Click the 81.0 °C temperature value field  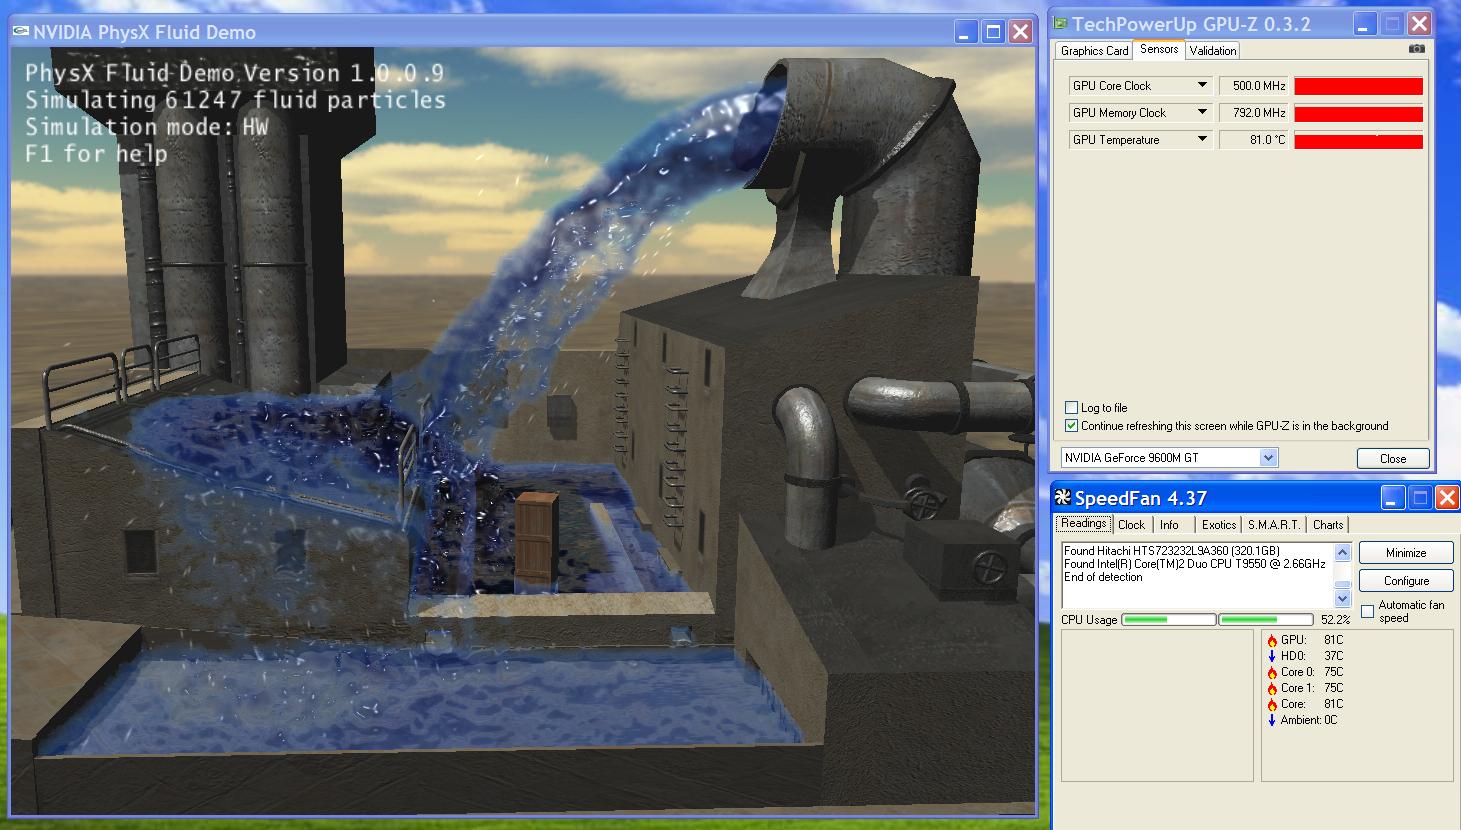pyautogui.click(x=1254, y=140)
